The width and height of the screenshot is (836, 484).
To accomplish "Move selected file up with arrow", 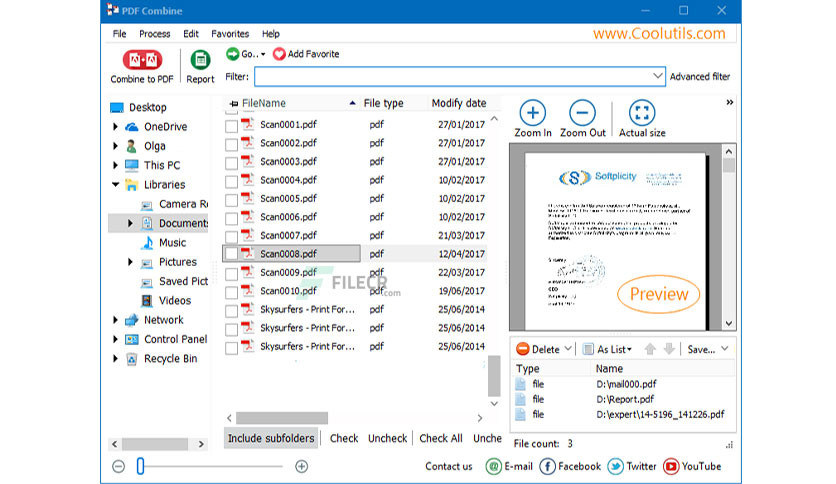I will tap(650, 349).
